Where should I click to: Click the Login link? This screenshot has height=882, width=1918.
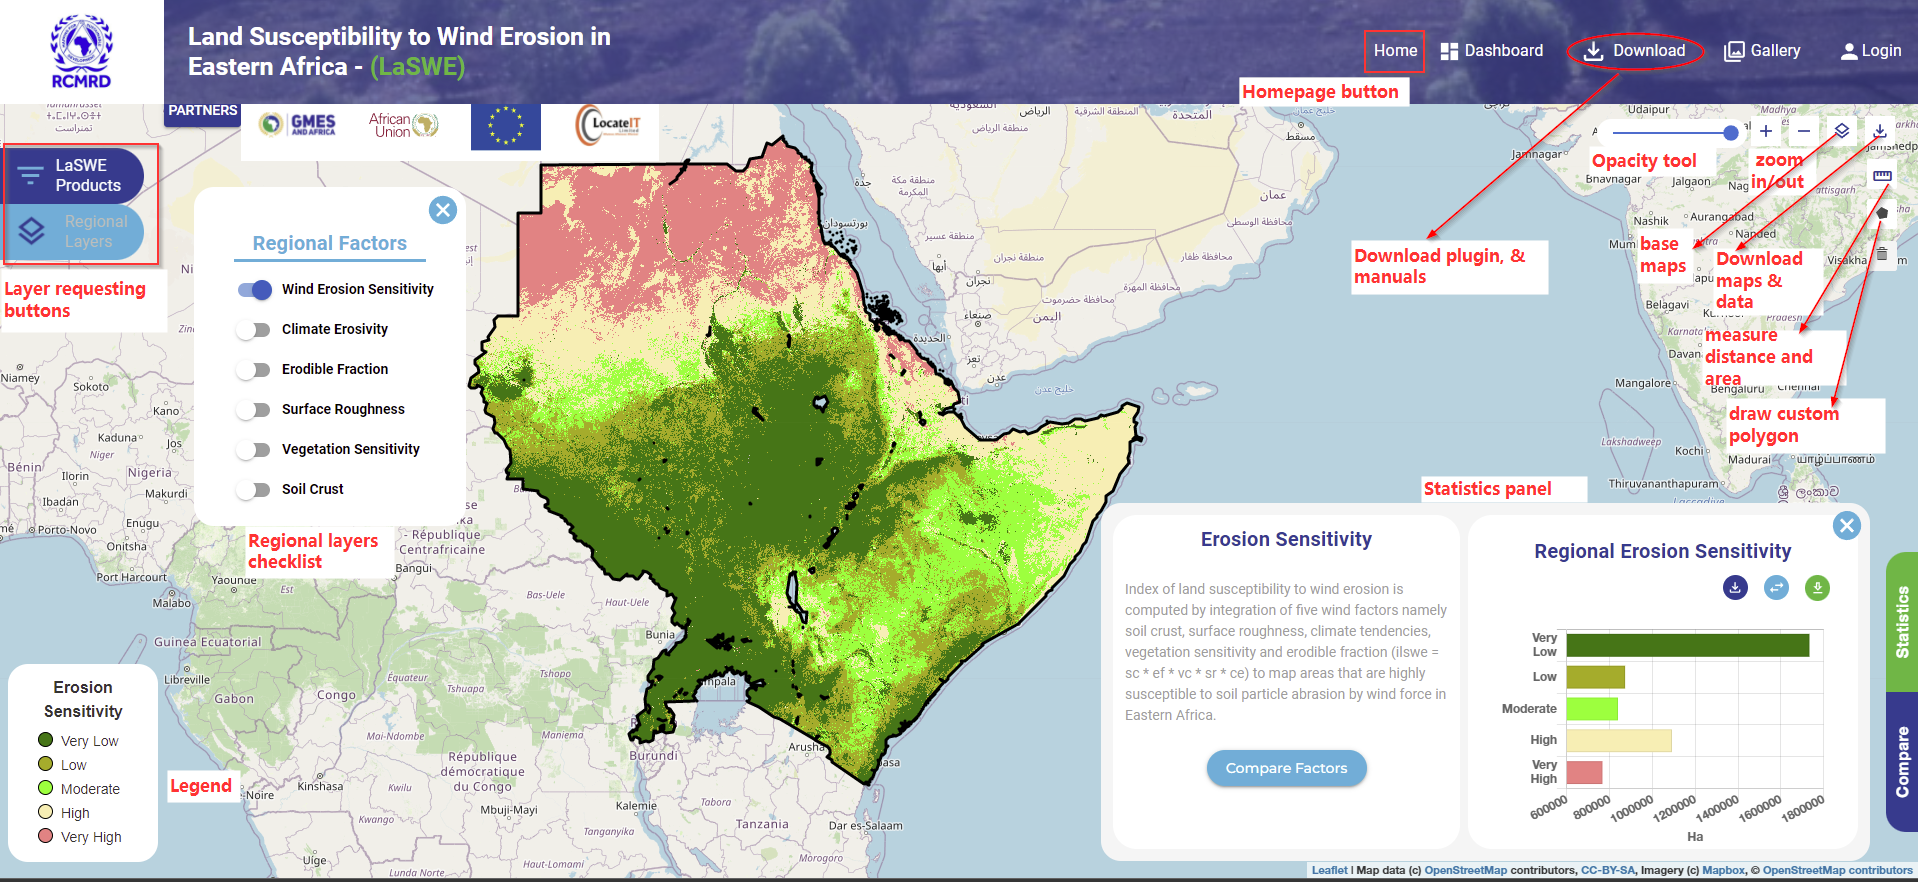click(x=1871, y=51)
